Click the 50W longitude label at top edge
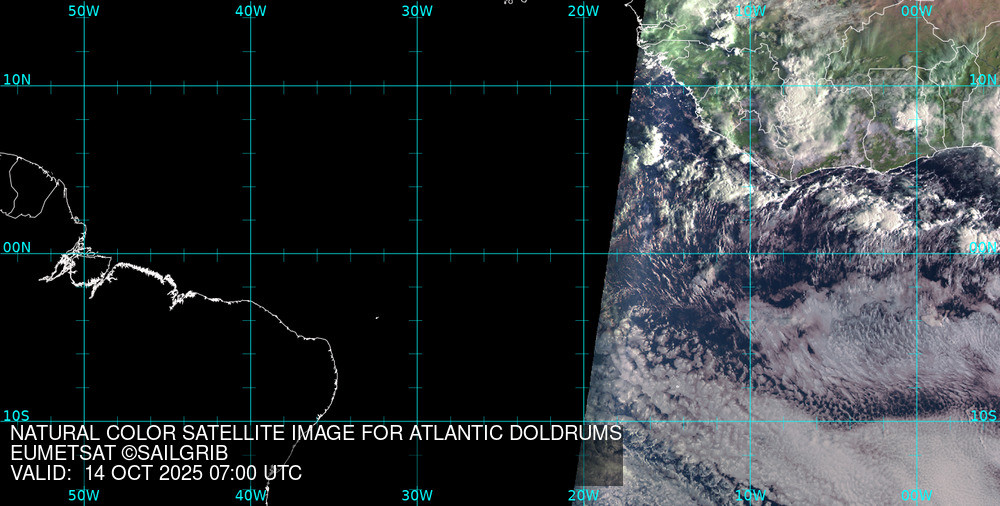 coord(83,11)
